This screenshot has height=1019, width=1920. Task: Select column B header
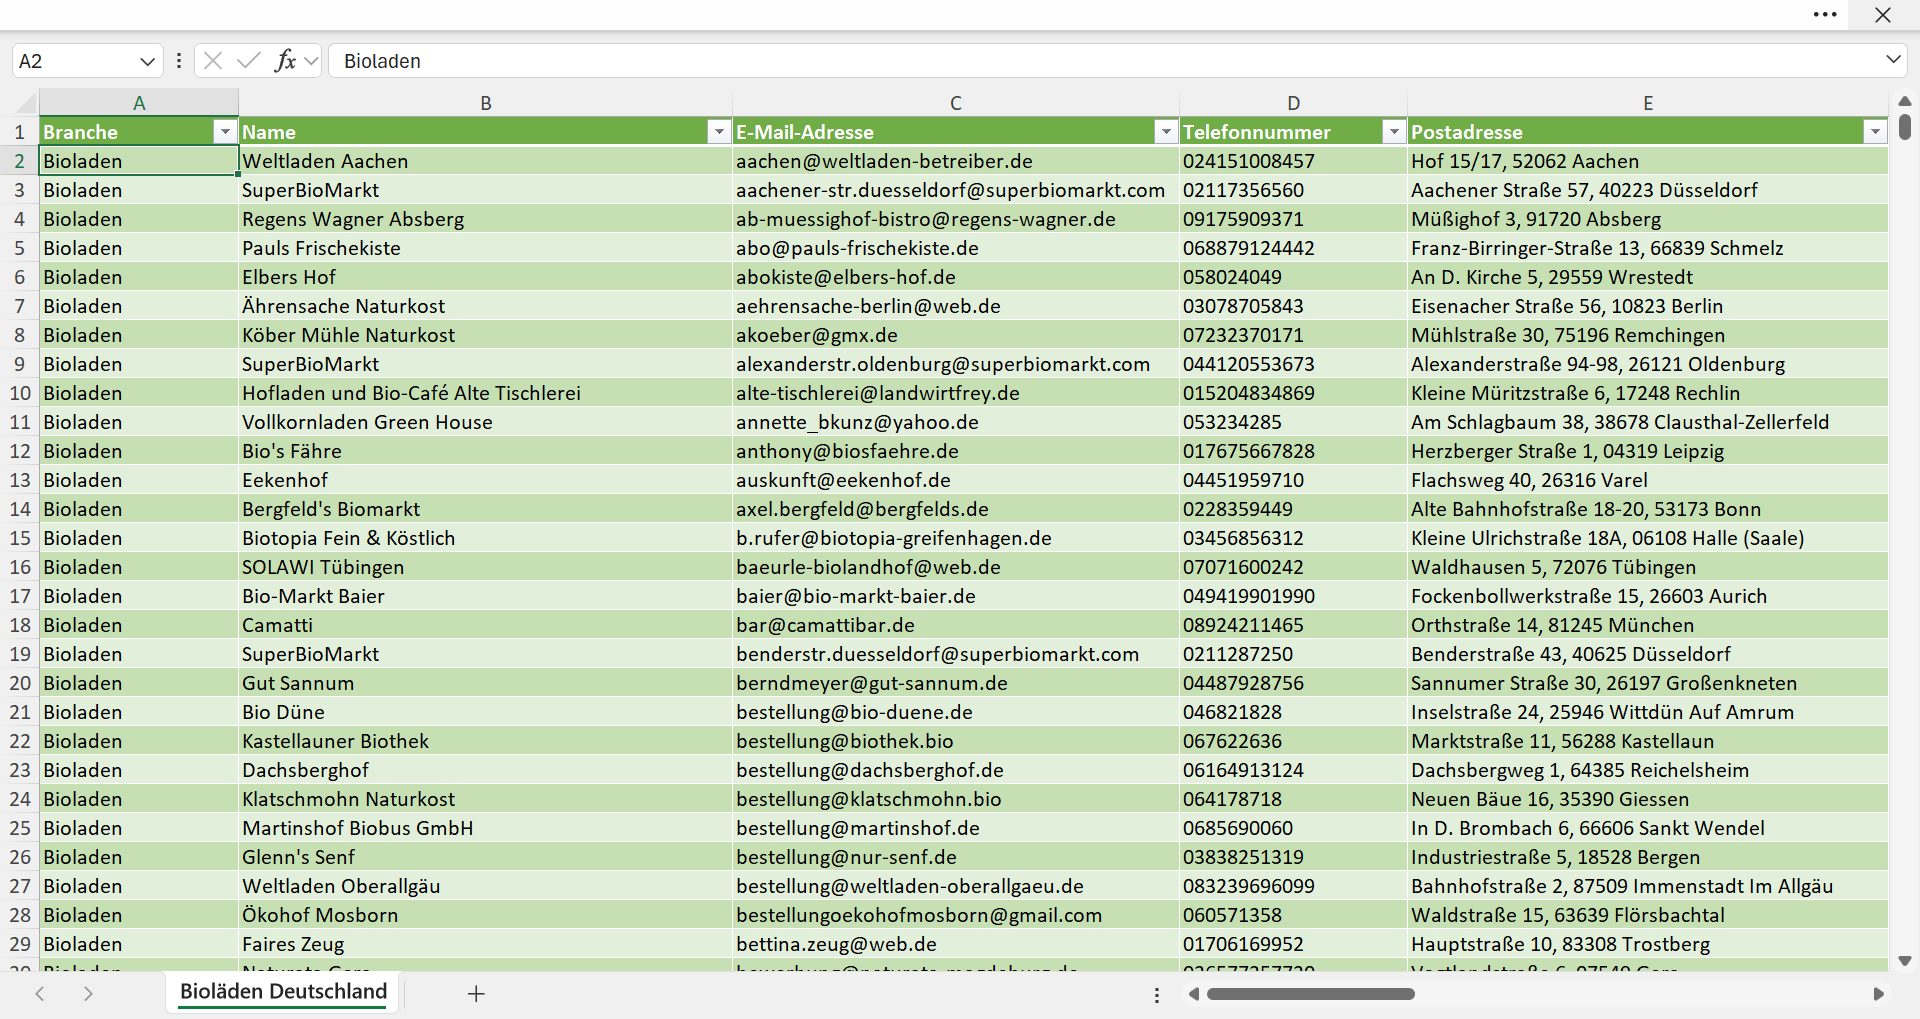tap(486, 103)
